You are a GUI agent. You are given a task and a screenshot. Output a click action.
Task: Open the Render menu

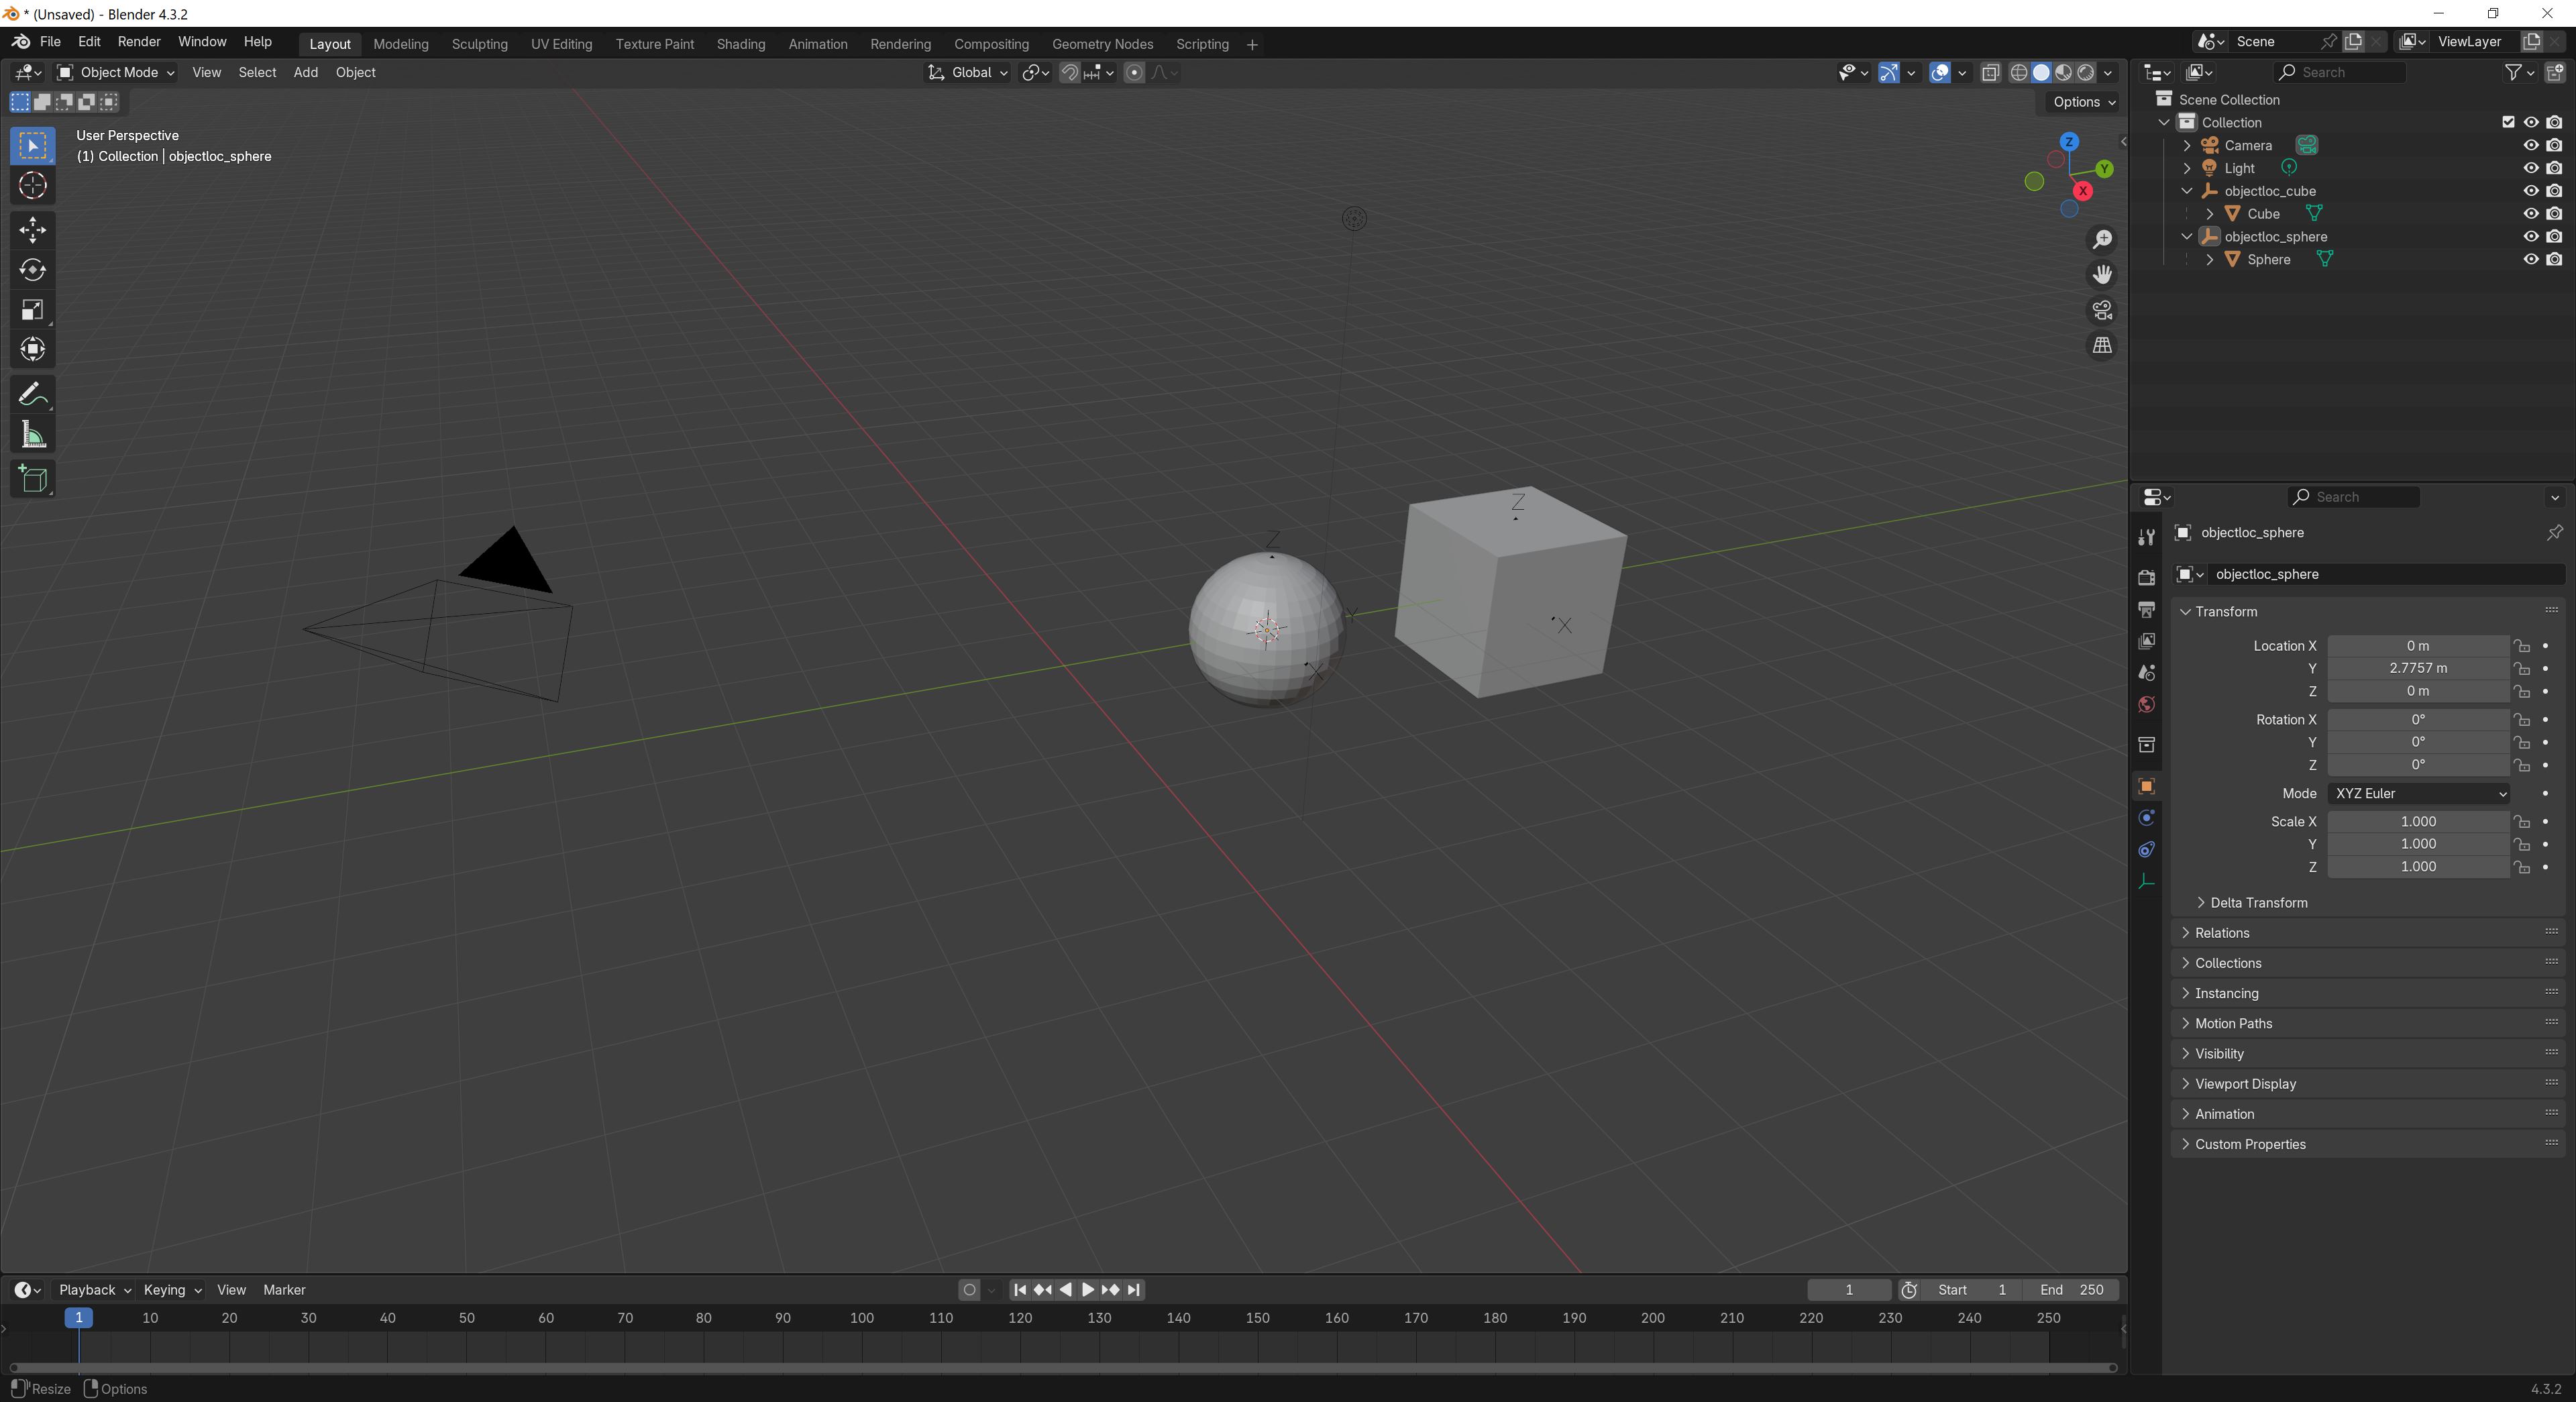pos(139,42)
